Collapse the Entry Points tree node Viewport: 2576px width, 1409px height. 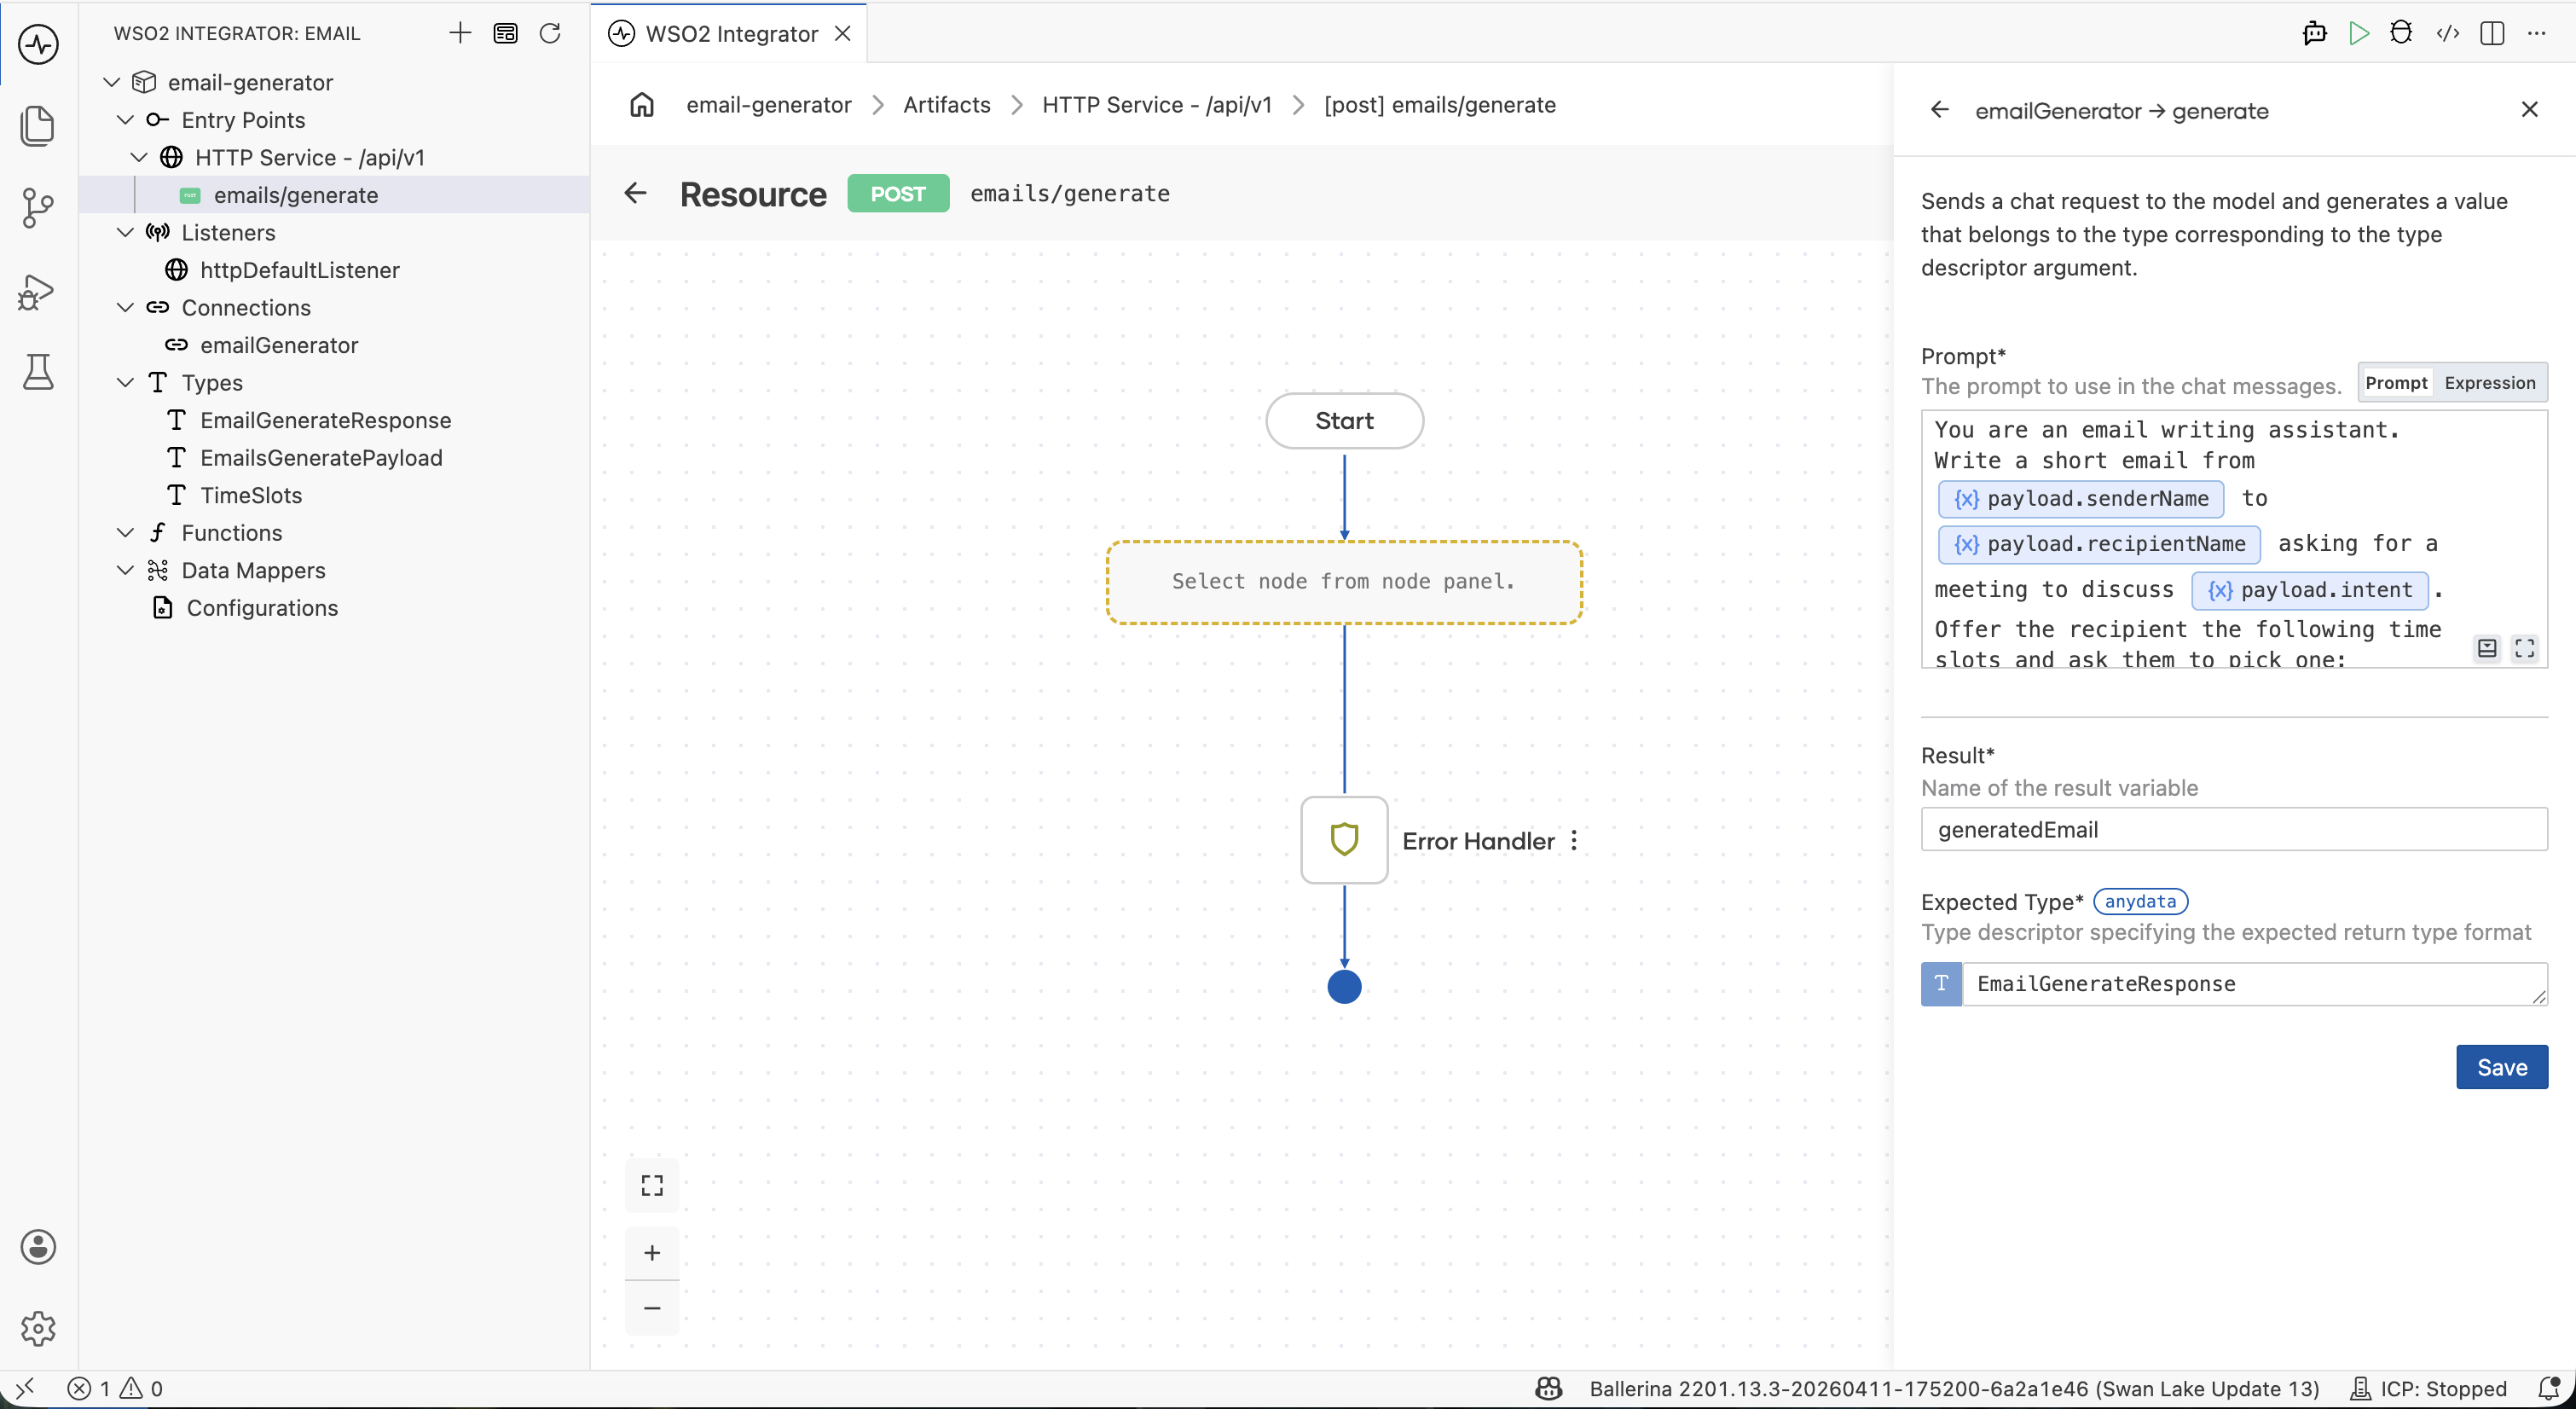[x=125, y=120]
